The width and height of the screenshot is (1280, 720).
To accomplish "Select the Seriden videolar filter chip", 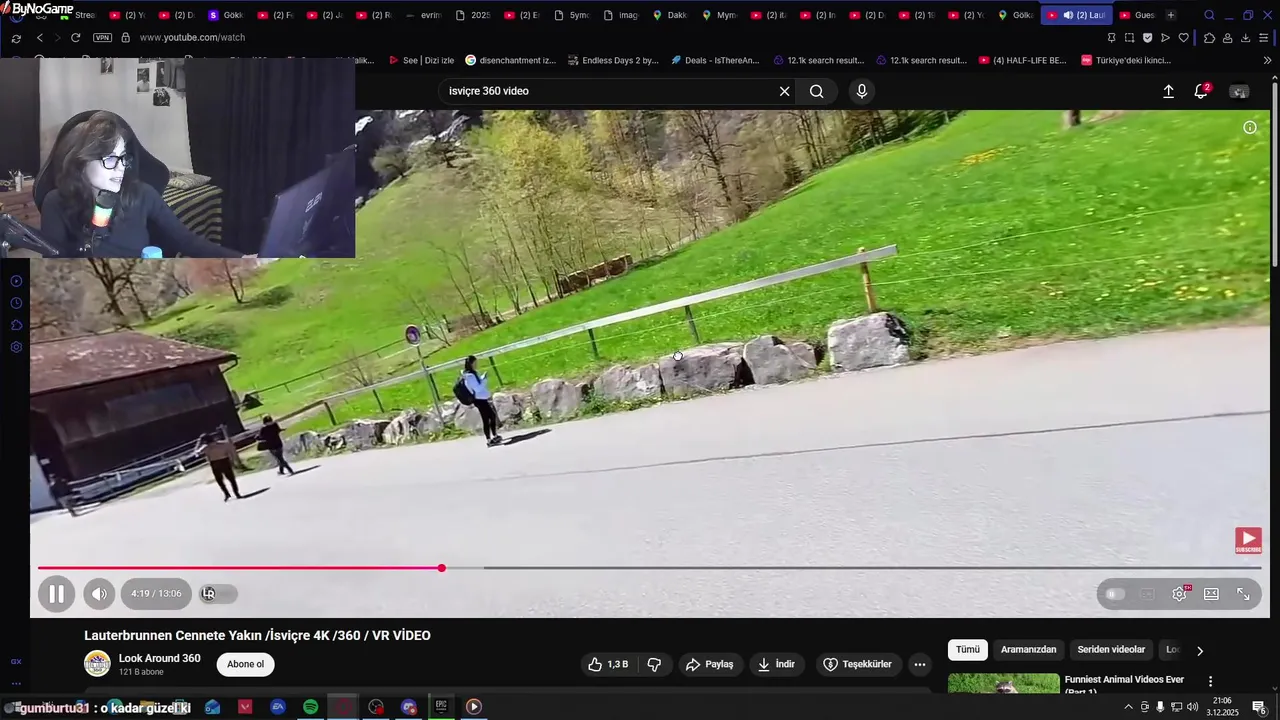I will [1111, 650].
